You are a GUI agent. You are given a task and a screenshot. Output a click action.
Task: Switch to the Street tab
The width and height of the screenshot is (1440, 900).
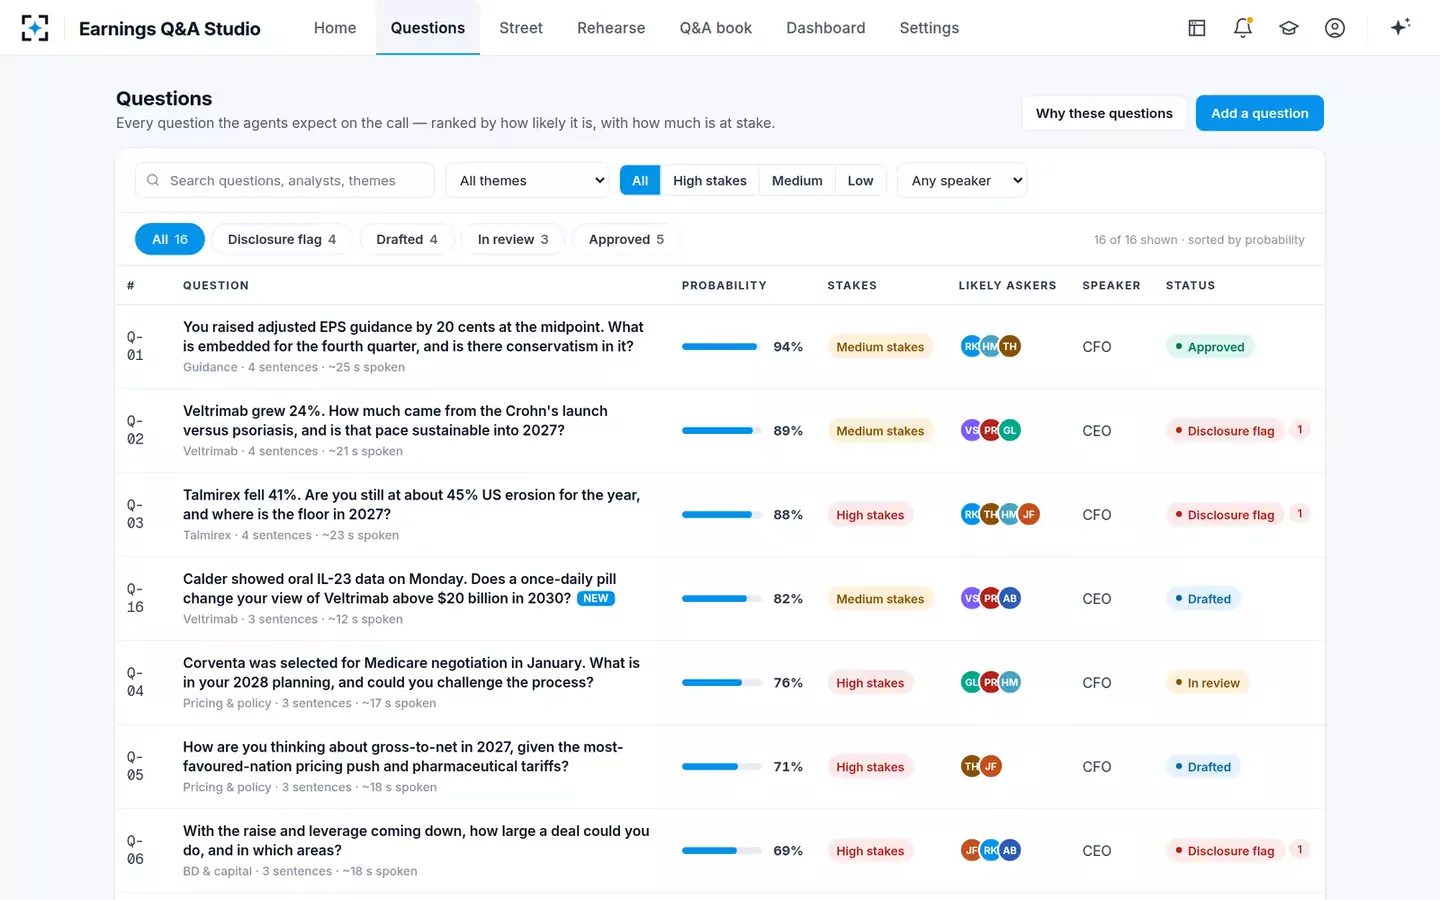point(521,28)
